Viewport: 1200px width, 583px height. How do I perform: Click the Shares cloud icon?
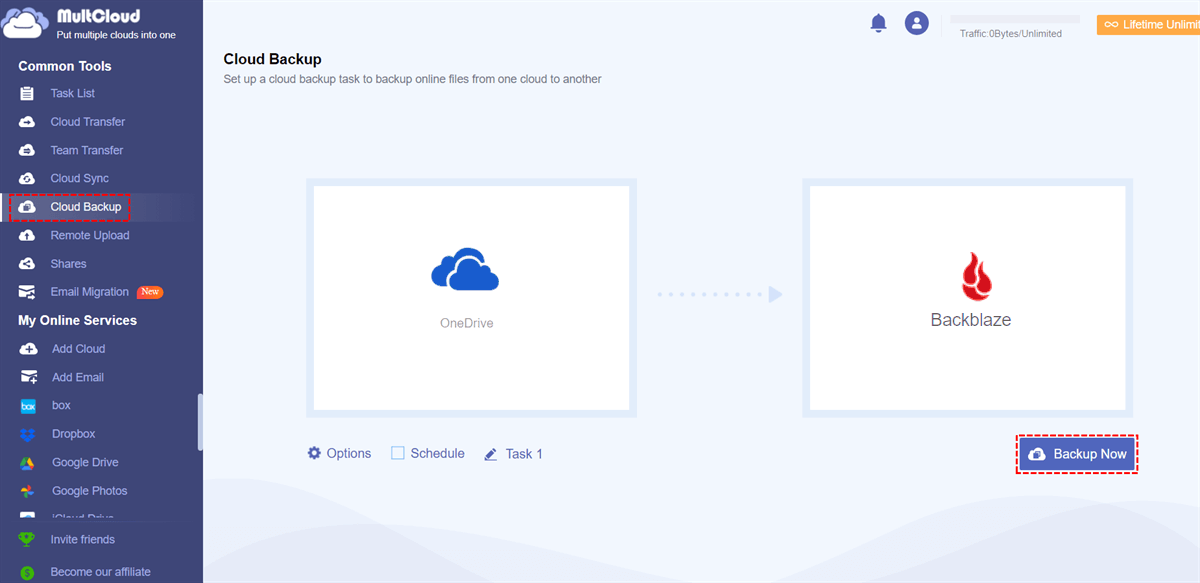coord(28,264)
